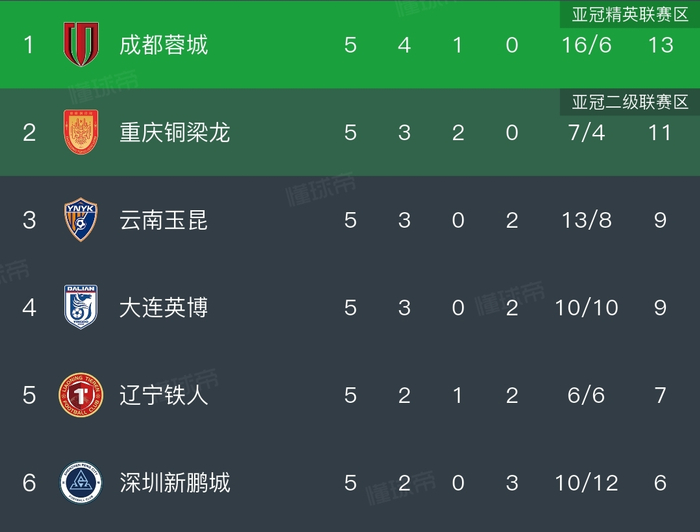700x532 pixels.
Task: Open team page for 重庆铜梁龙
Action: click(x=174, y=132)
